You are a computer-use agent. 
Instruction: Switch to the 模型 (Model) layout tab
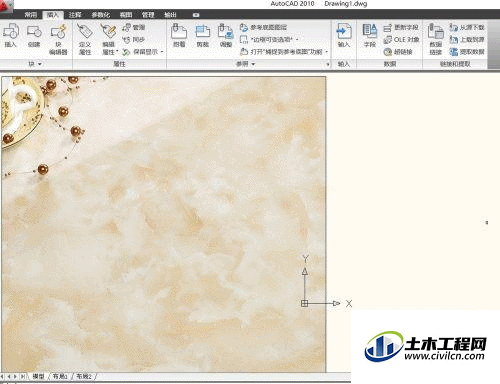click(38, 376)
